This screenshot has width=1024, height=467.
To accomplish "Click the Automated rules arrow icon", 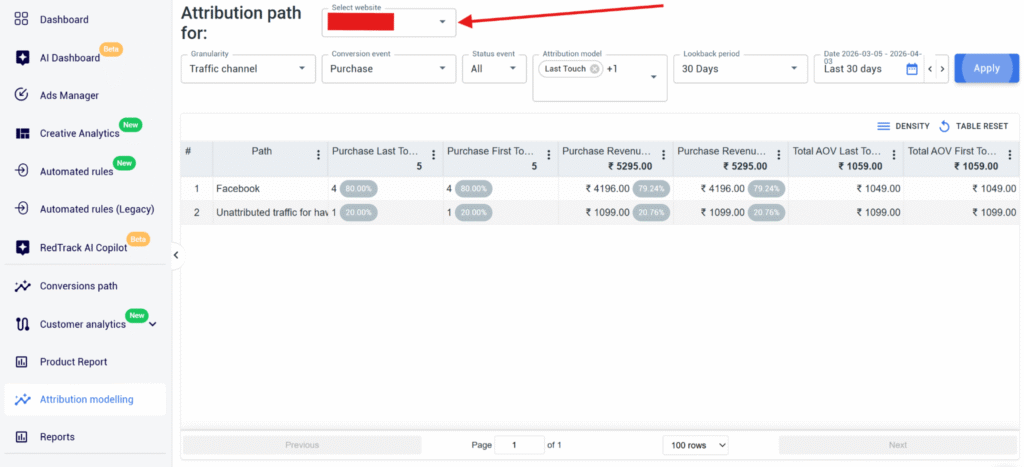I will coord(22,171).
